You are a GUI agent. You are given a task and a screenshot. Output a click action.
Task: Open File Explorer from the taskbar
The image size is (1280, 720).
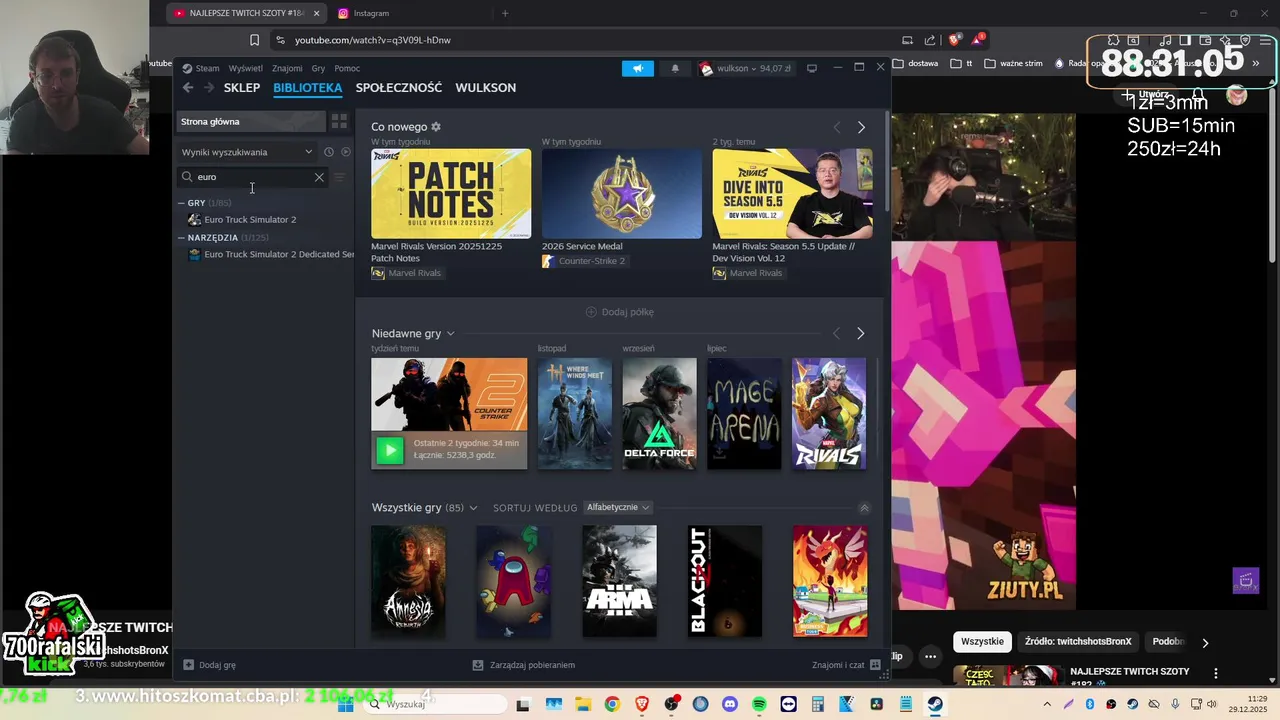click(x=583, y=704)
